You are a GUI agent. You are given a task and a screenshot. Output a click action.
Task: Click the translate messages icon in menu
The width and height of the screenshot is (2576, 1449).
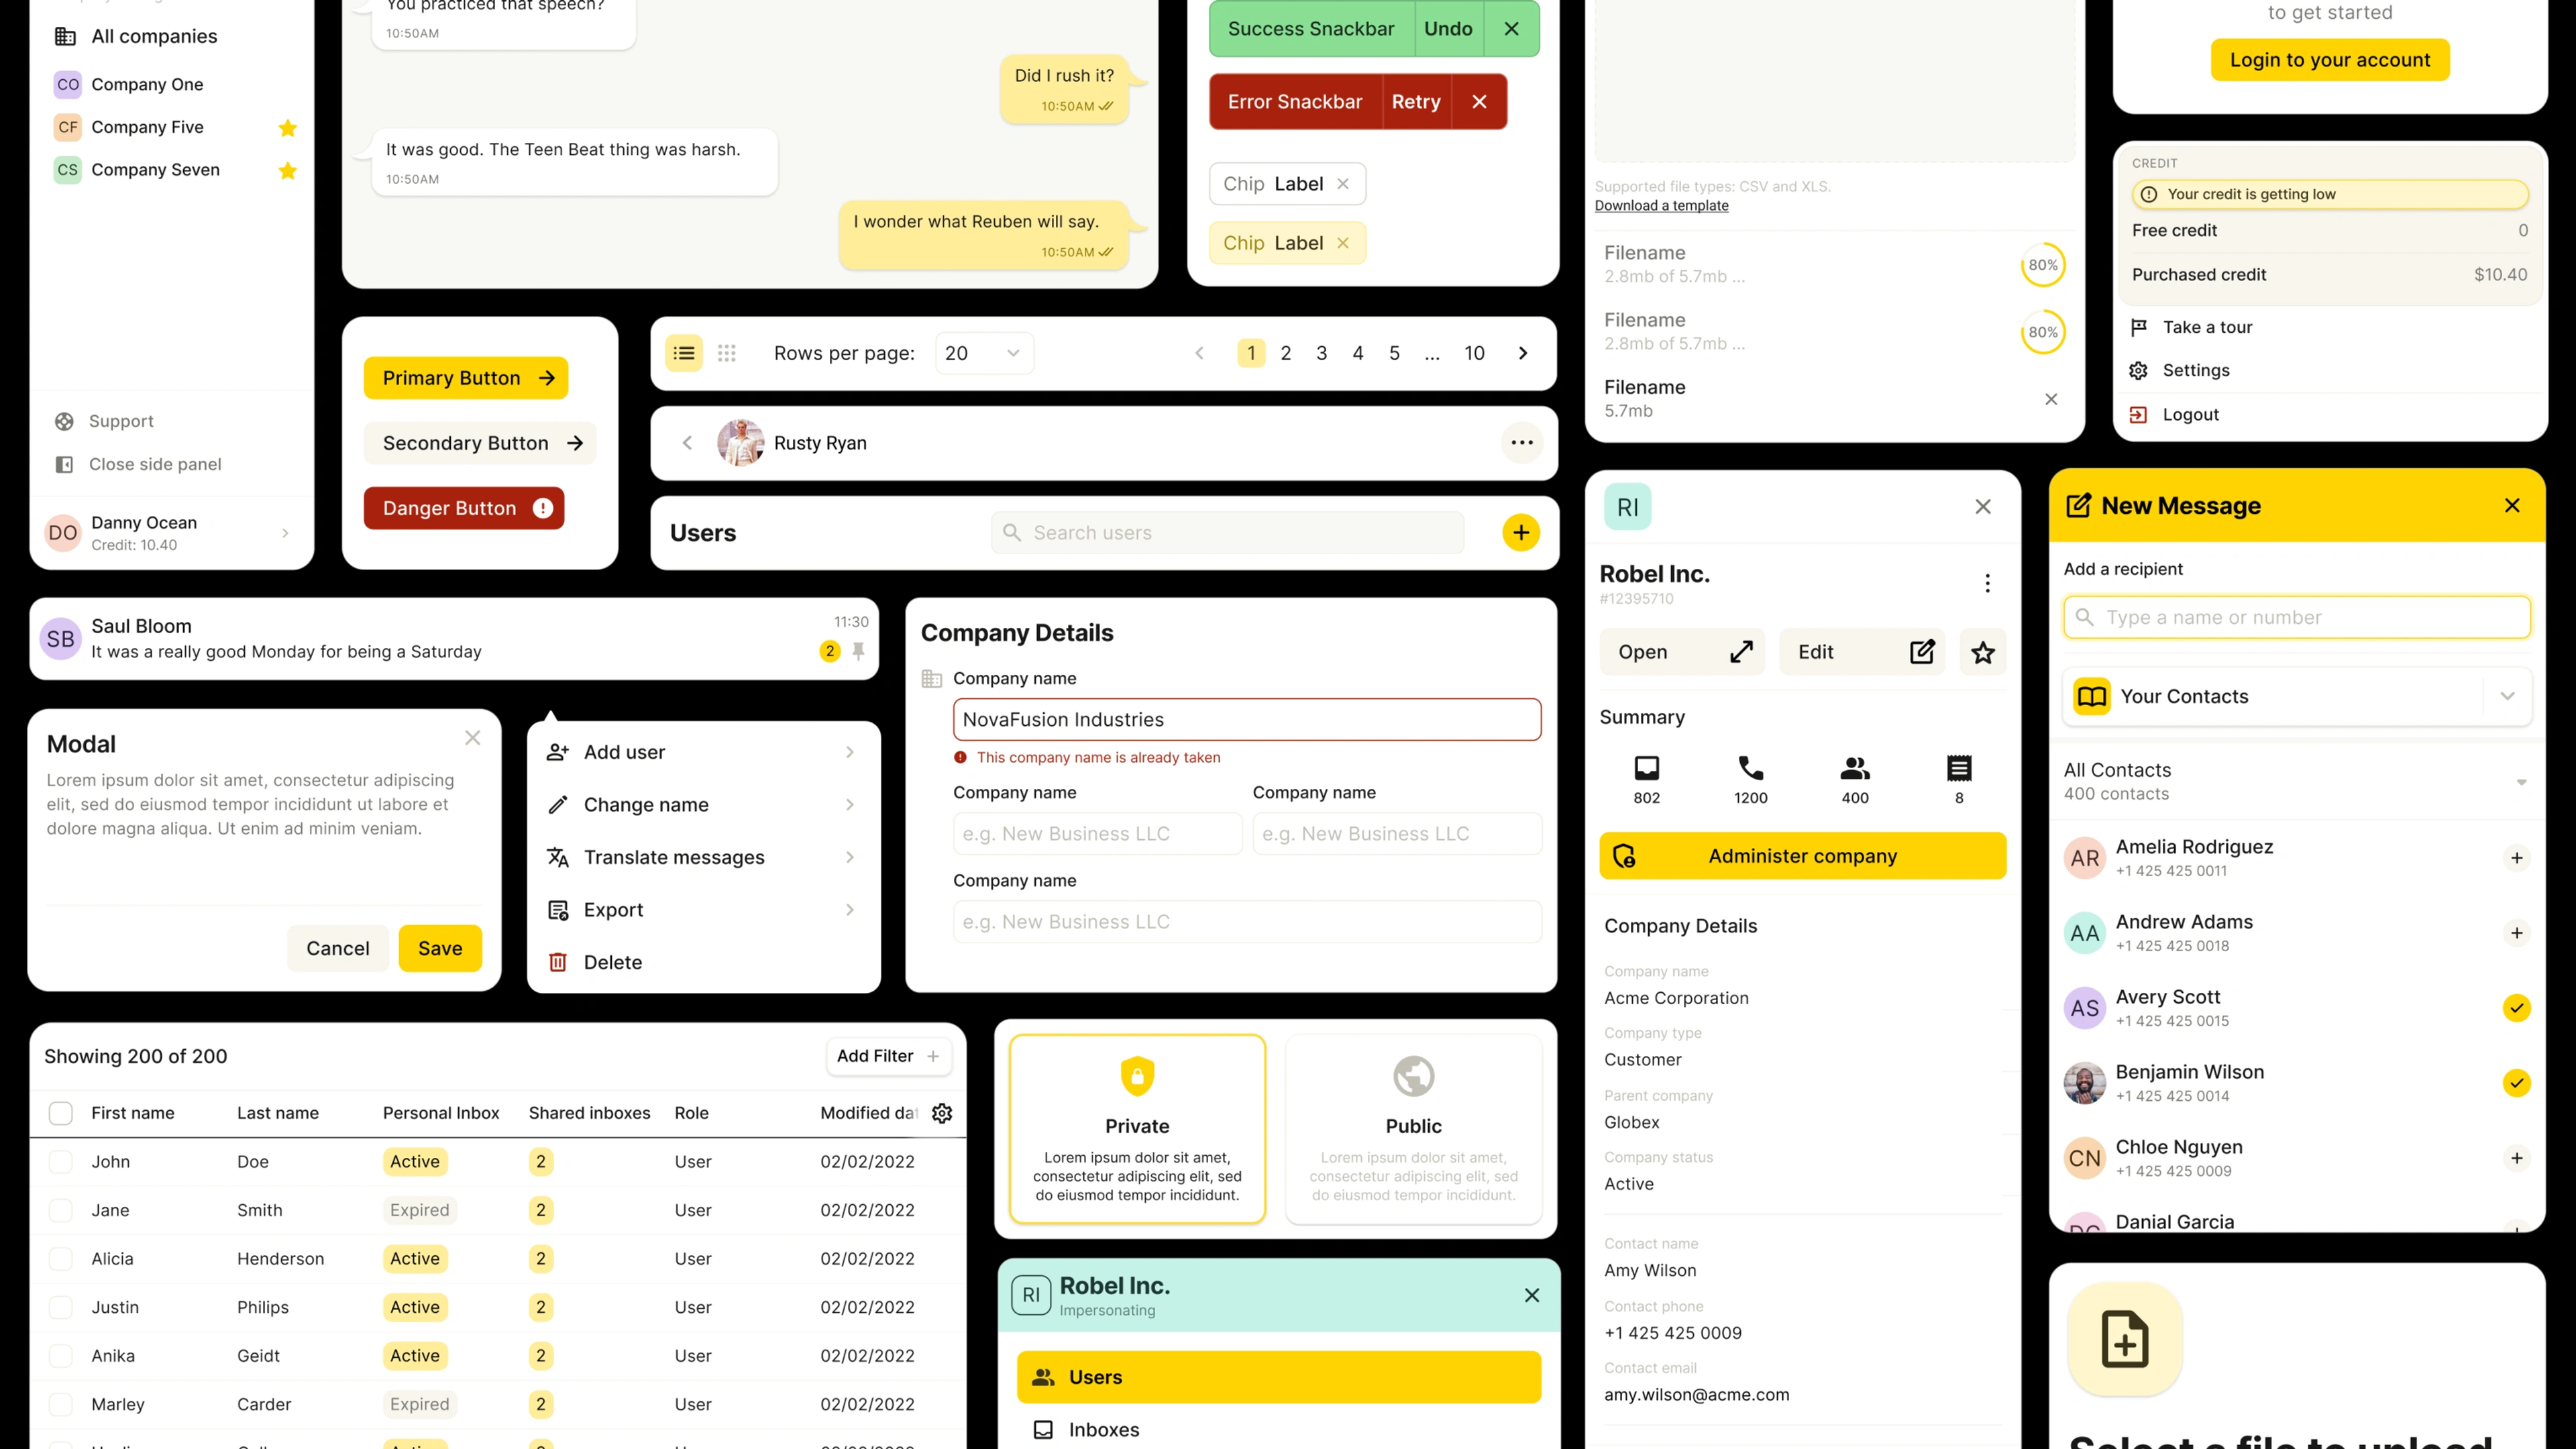tap(559, 856)
